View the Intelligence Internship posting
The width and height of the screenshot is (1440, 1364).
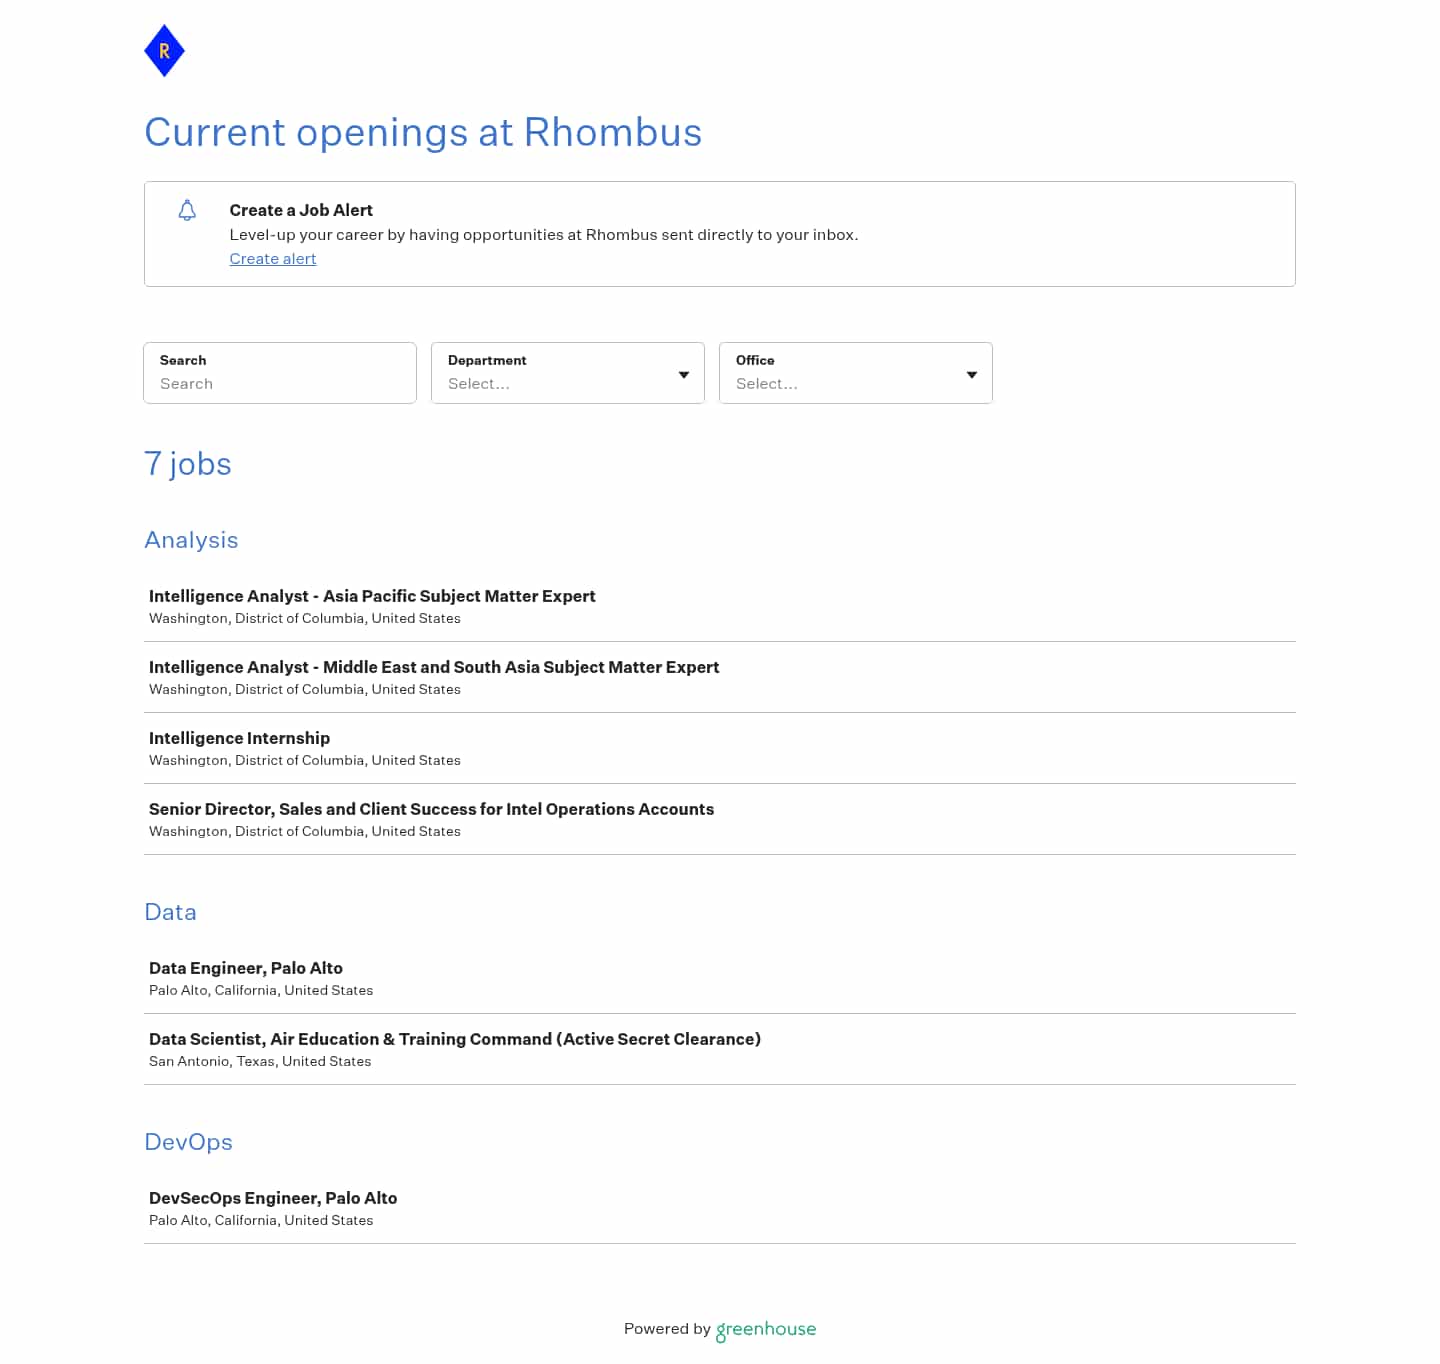coord(239,738)
